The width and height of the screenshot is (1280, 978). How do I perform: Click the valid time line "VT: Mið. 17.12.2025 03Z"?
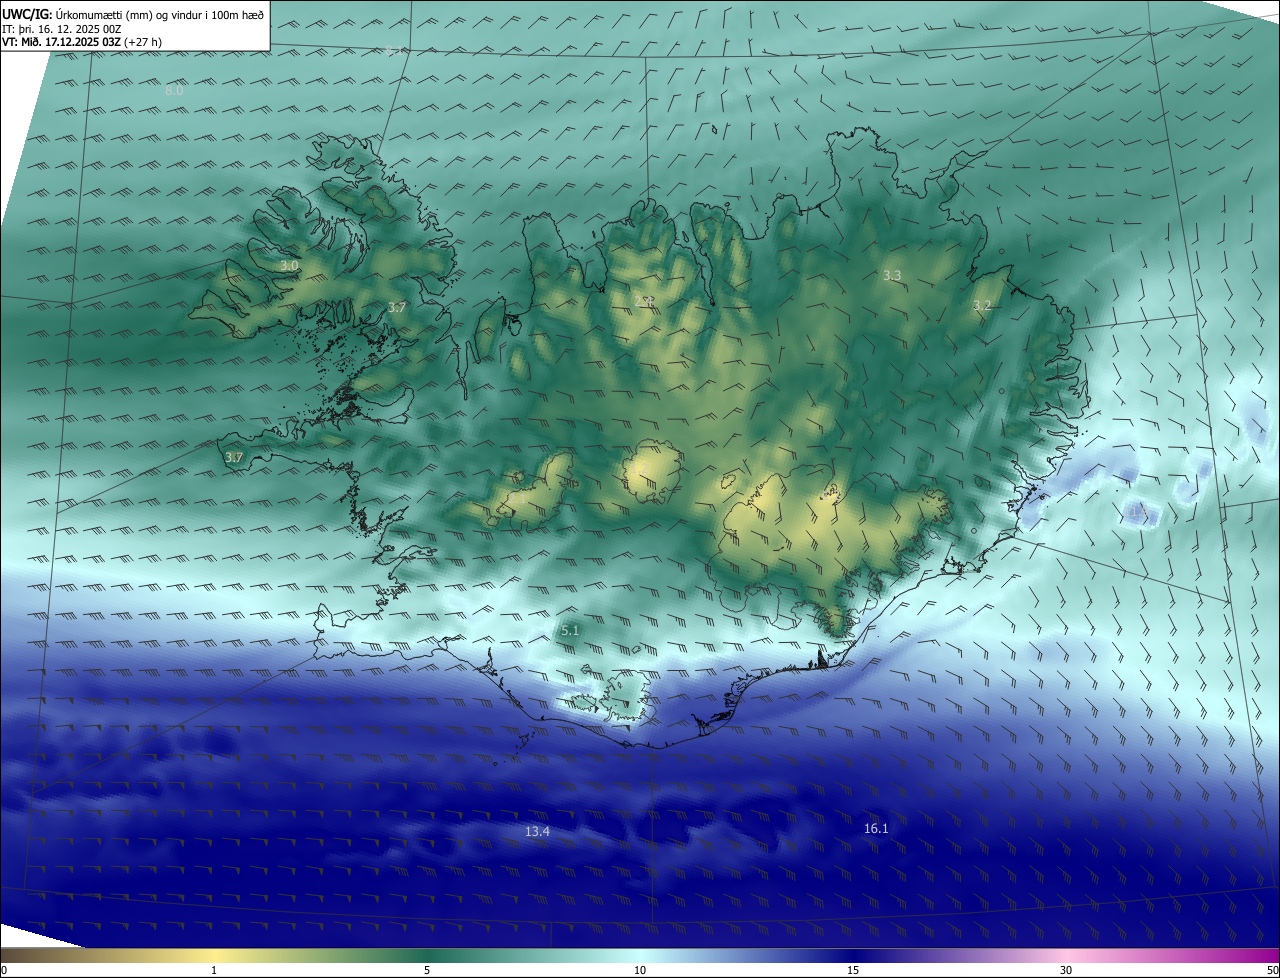pos(61,43)
